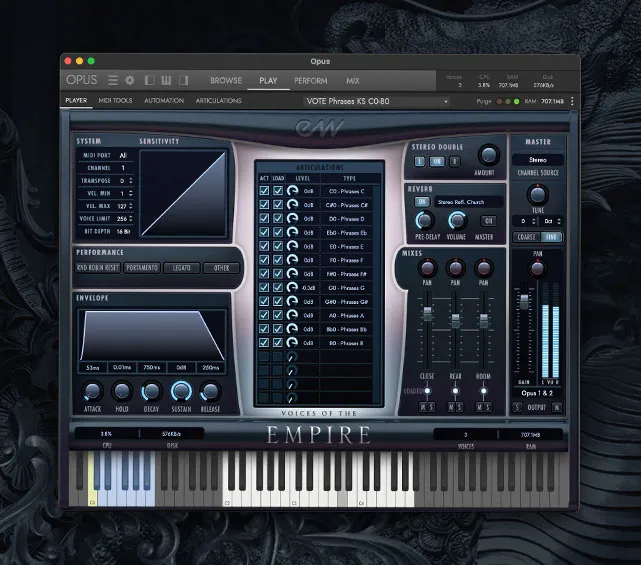Toggle the virtual keyboard panel icon

166,80
